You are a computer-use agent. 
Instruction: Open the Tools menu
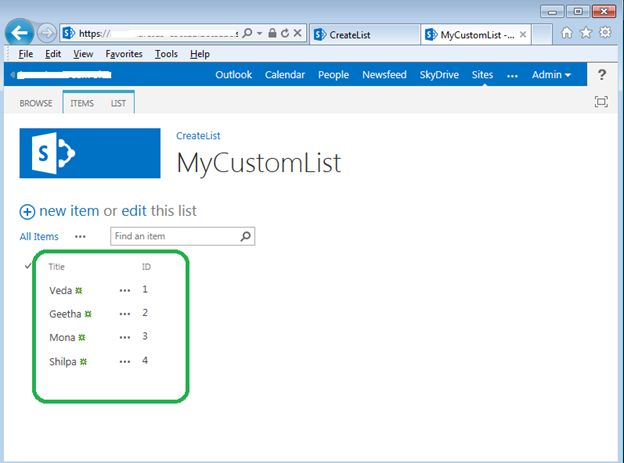166,54
